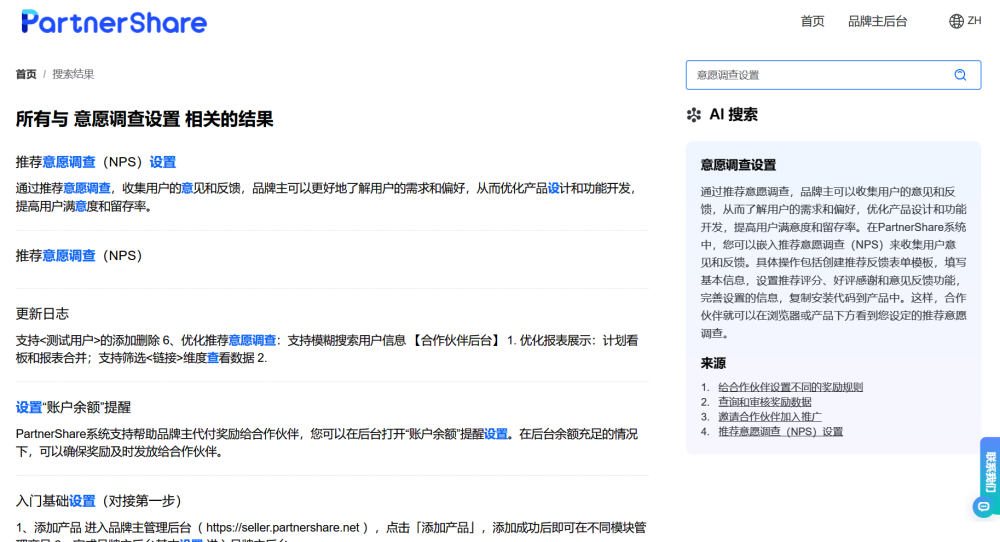
Task: Open source link 推荐意愿调查（NPS）设置
Action: (781, 432)
